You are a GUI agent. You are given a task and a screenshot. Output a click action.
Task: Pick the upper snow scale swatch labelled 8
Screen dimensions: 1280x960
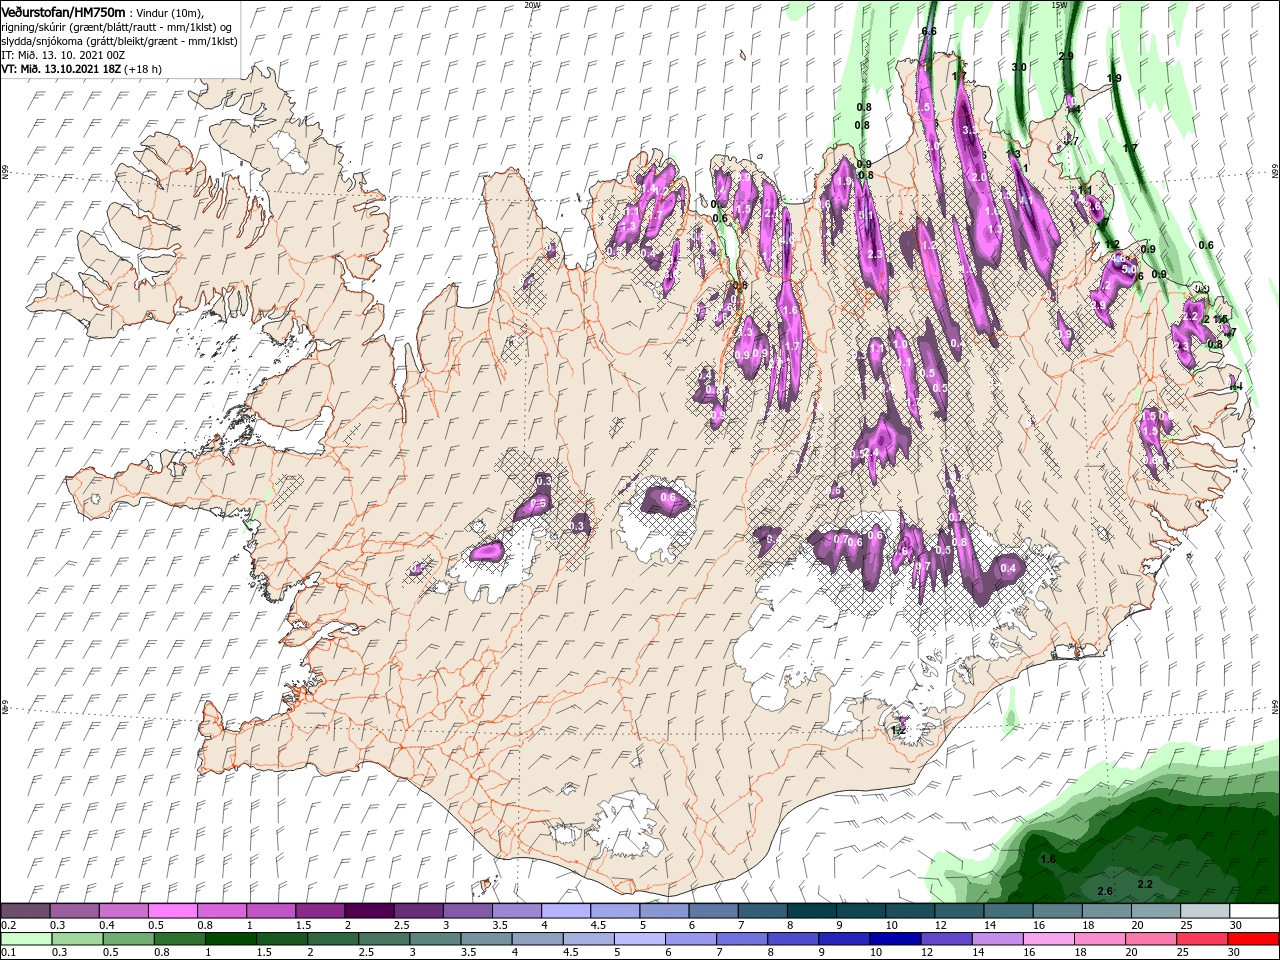coord(811,911)
